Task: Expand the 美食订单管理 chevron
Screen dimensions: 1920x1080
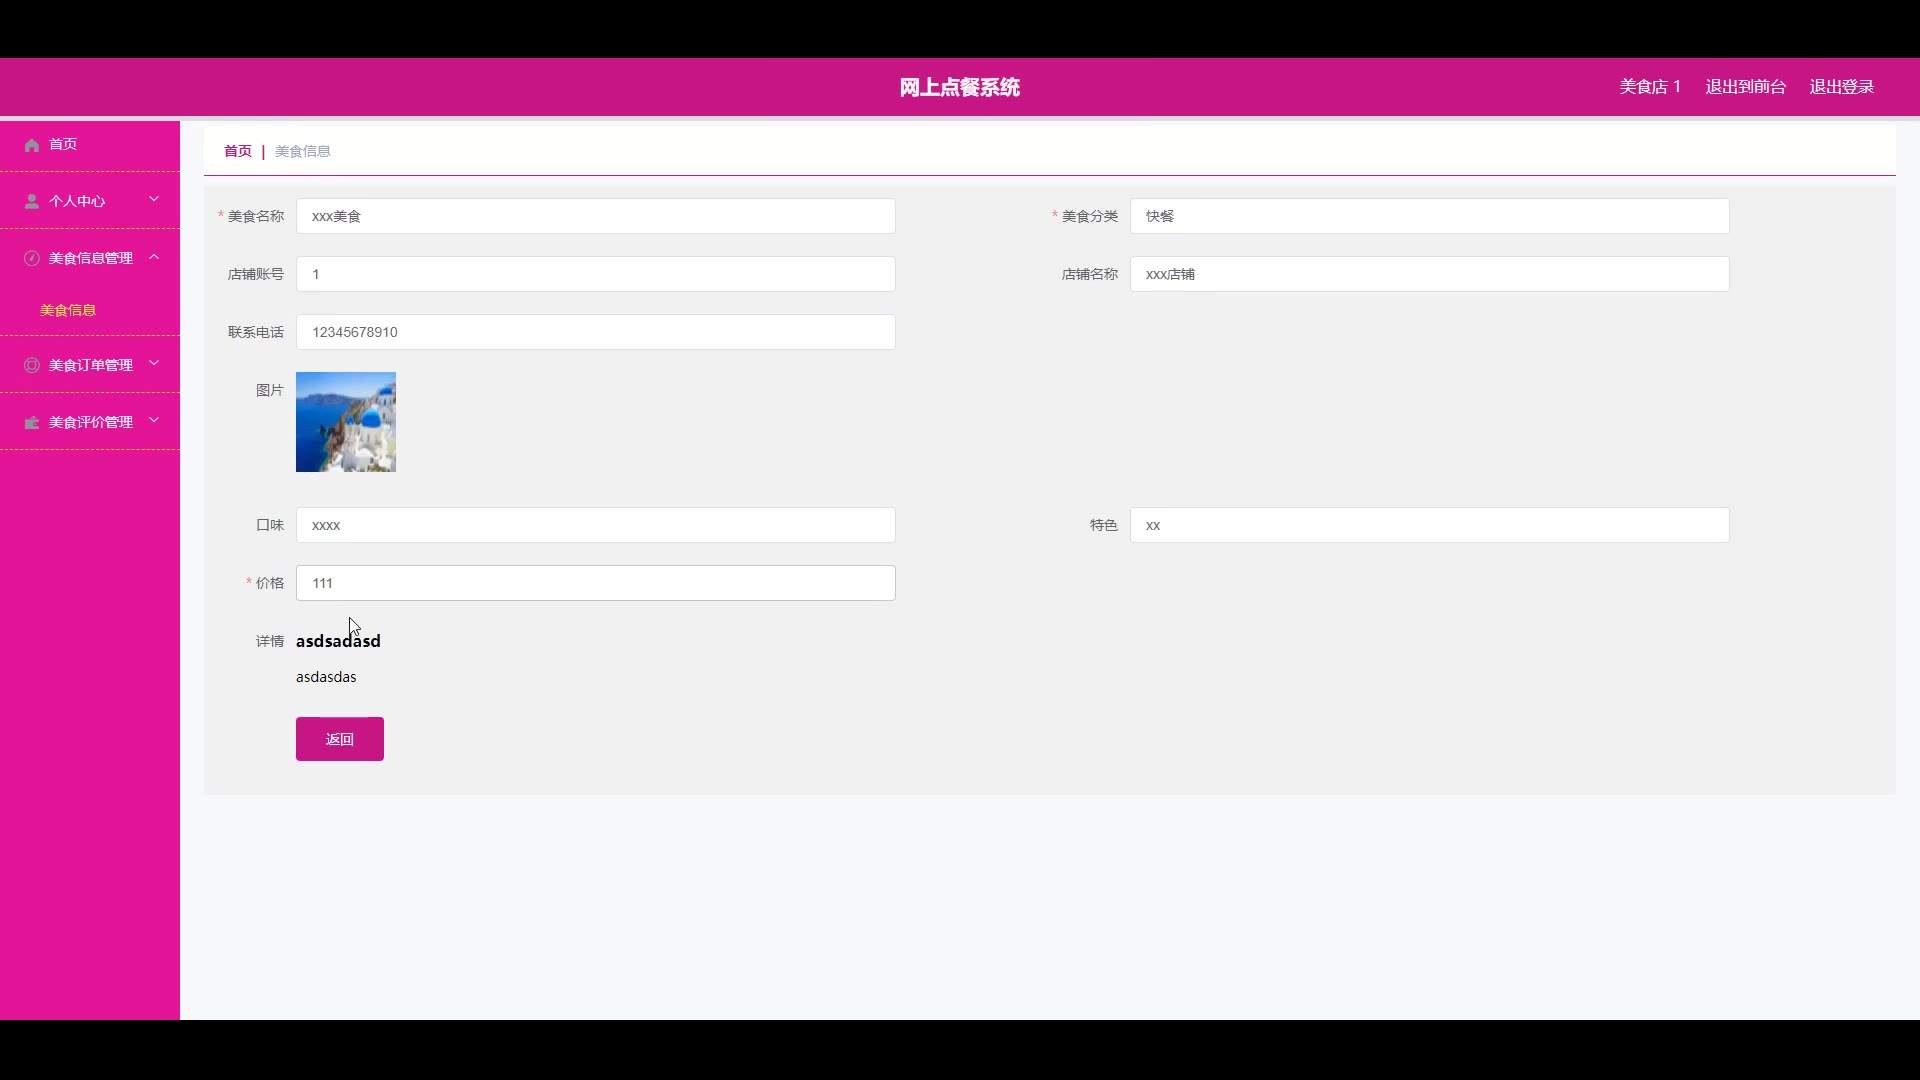Action: pos(154,364)
